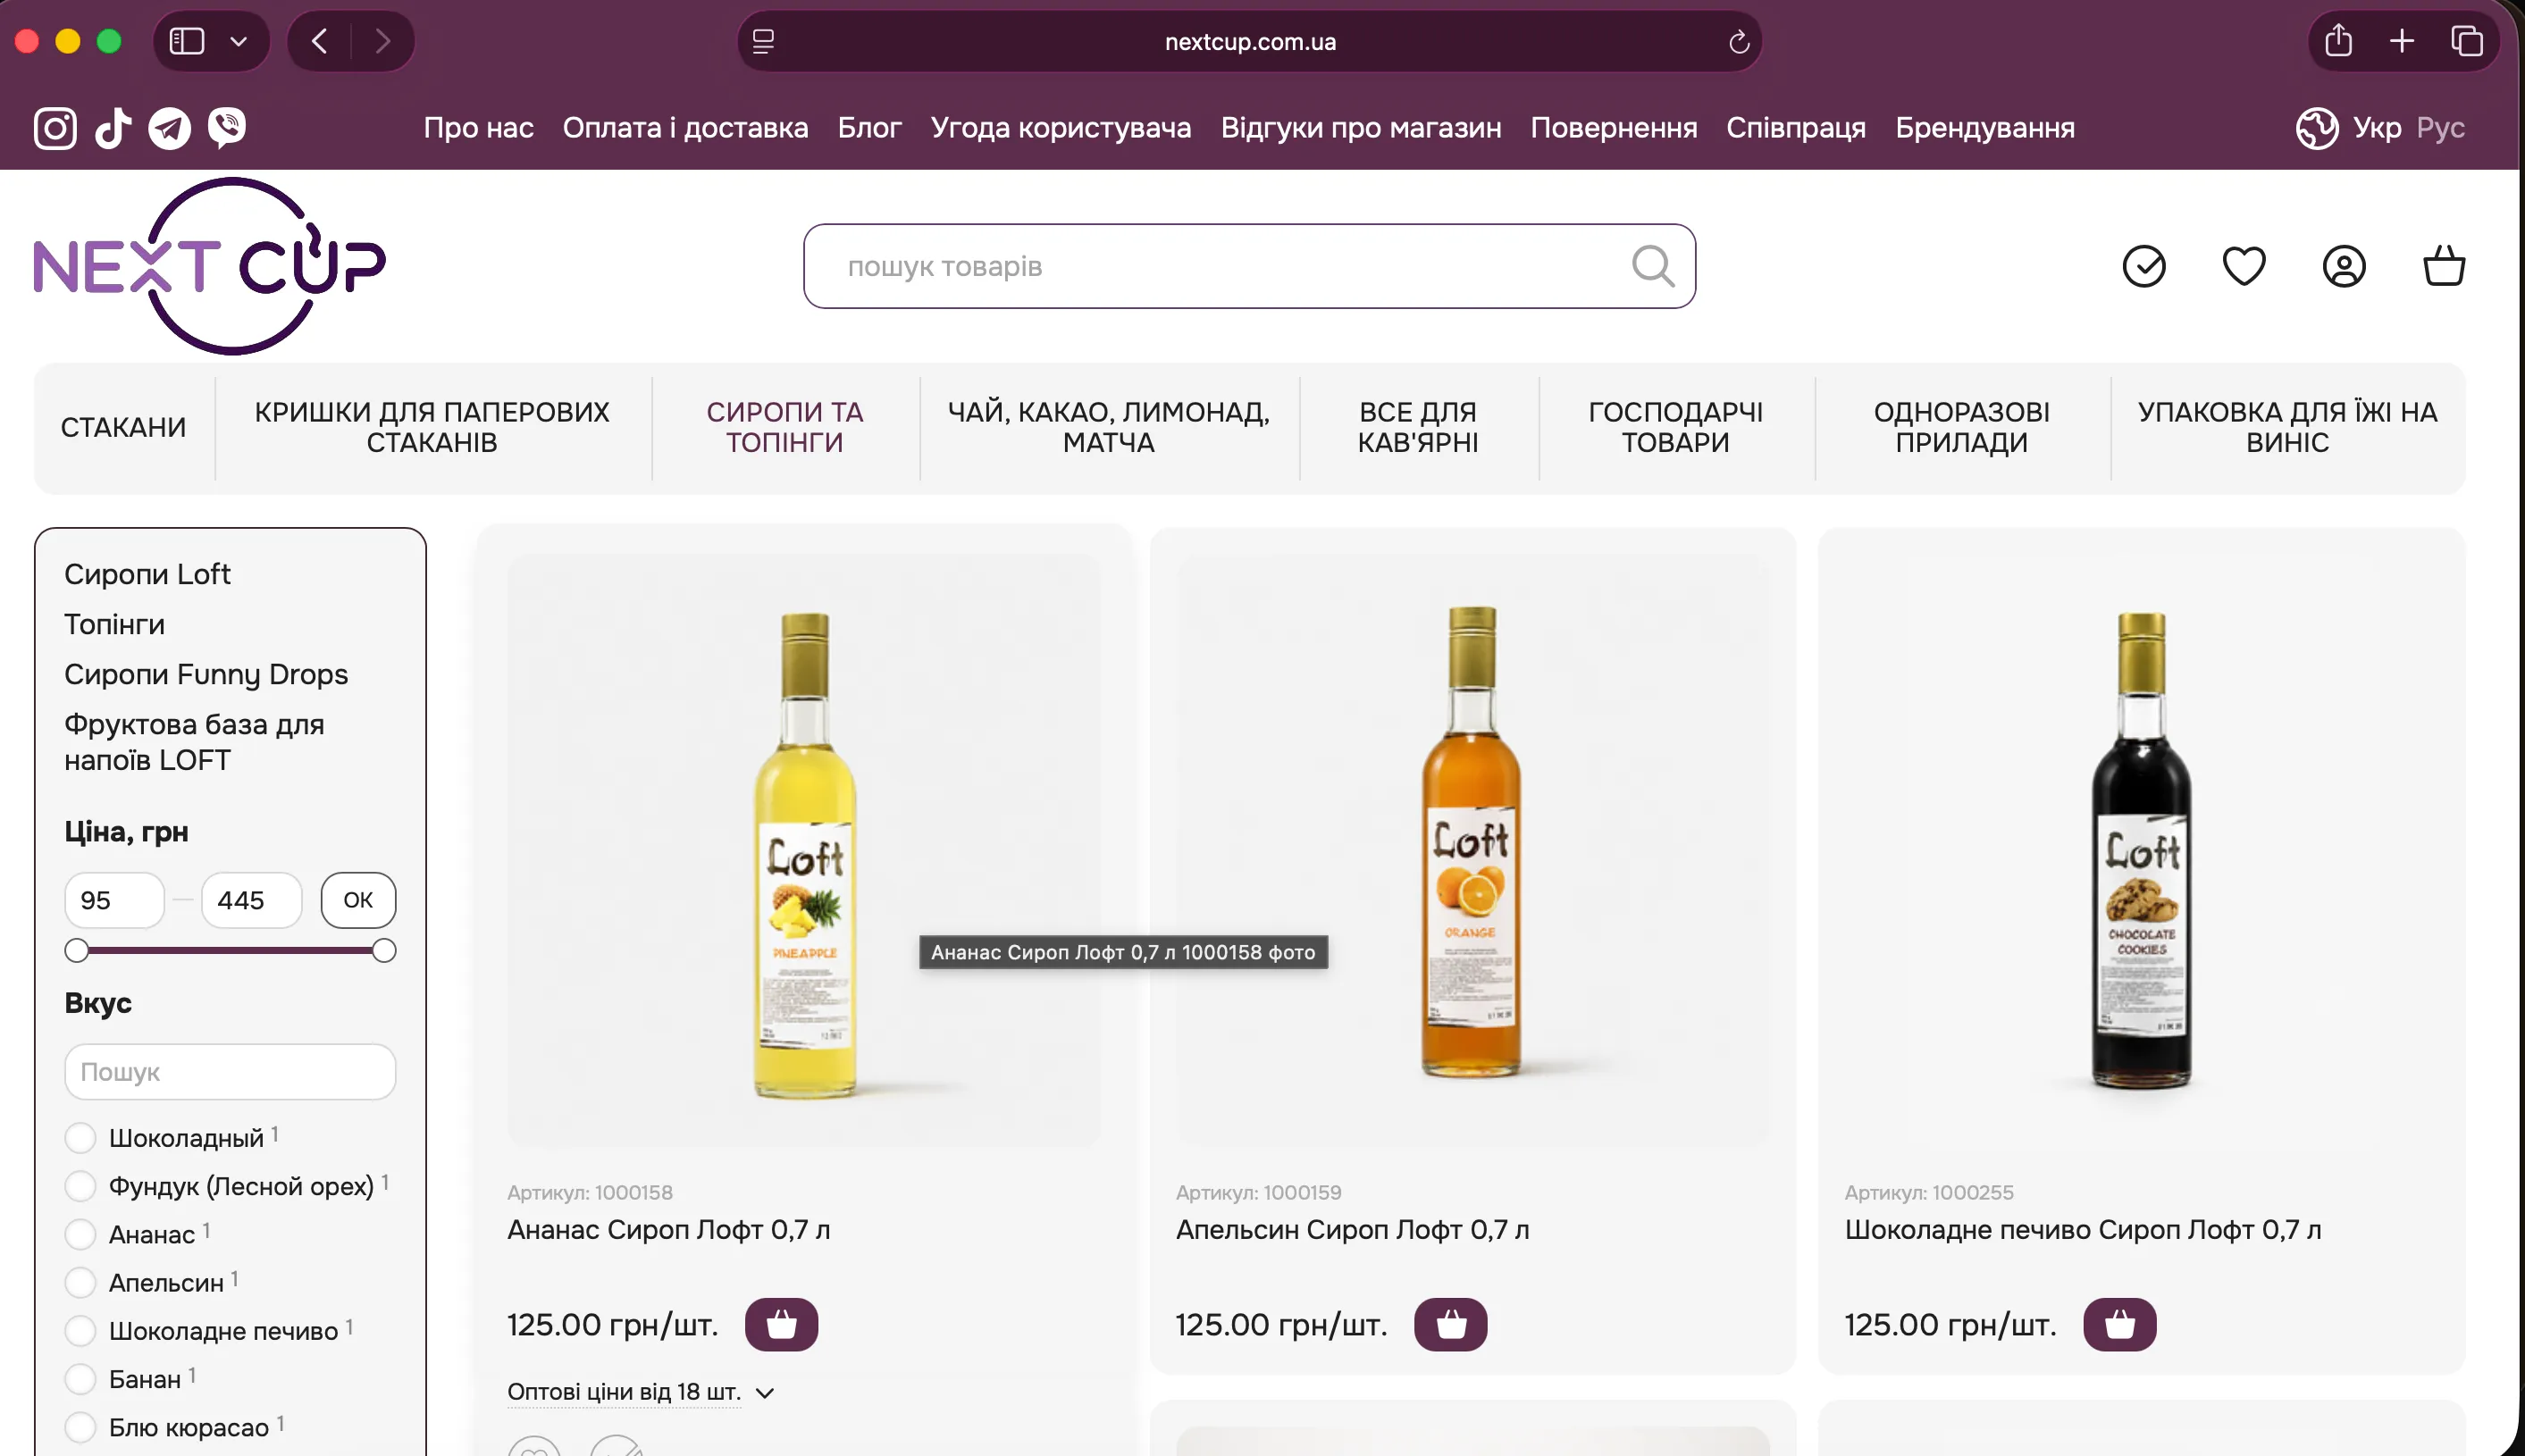Open ВСЕ ДЛЯ КАВ'ЯРНІ category
This screenshot has height=1456, width=2525.
click(1418, 428)
